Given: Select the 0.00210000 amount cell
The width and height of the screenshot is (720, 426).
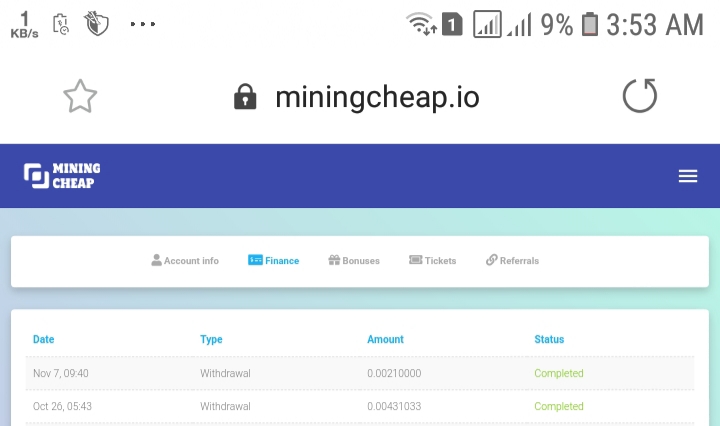Looking at the screenshot, I should point(394,373).
